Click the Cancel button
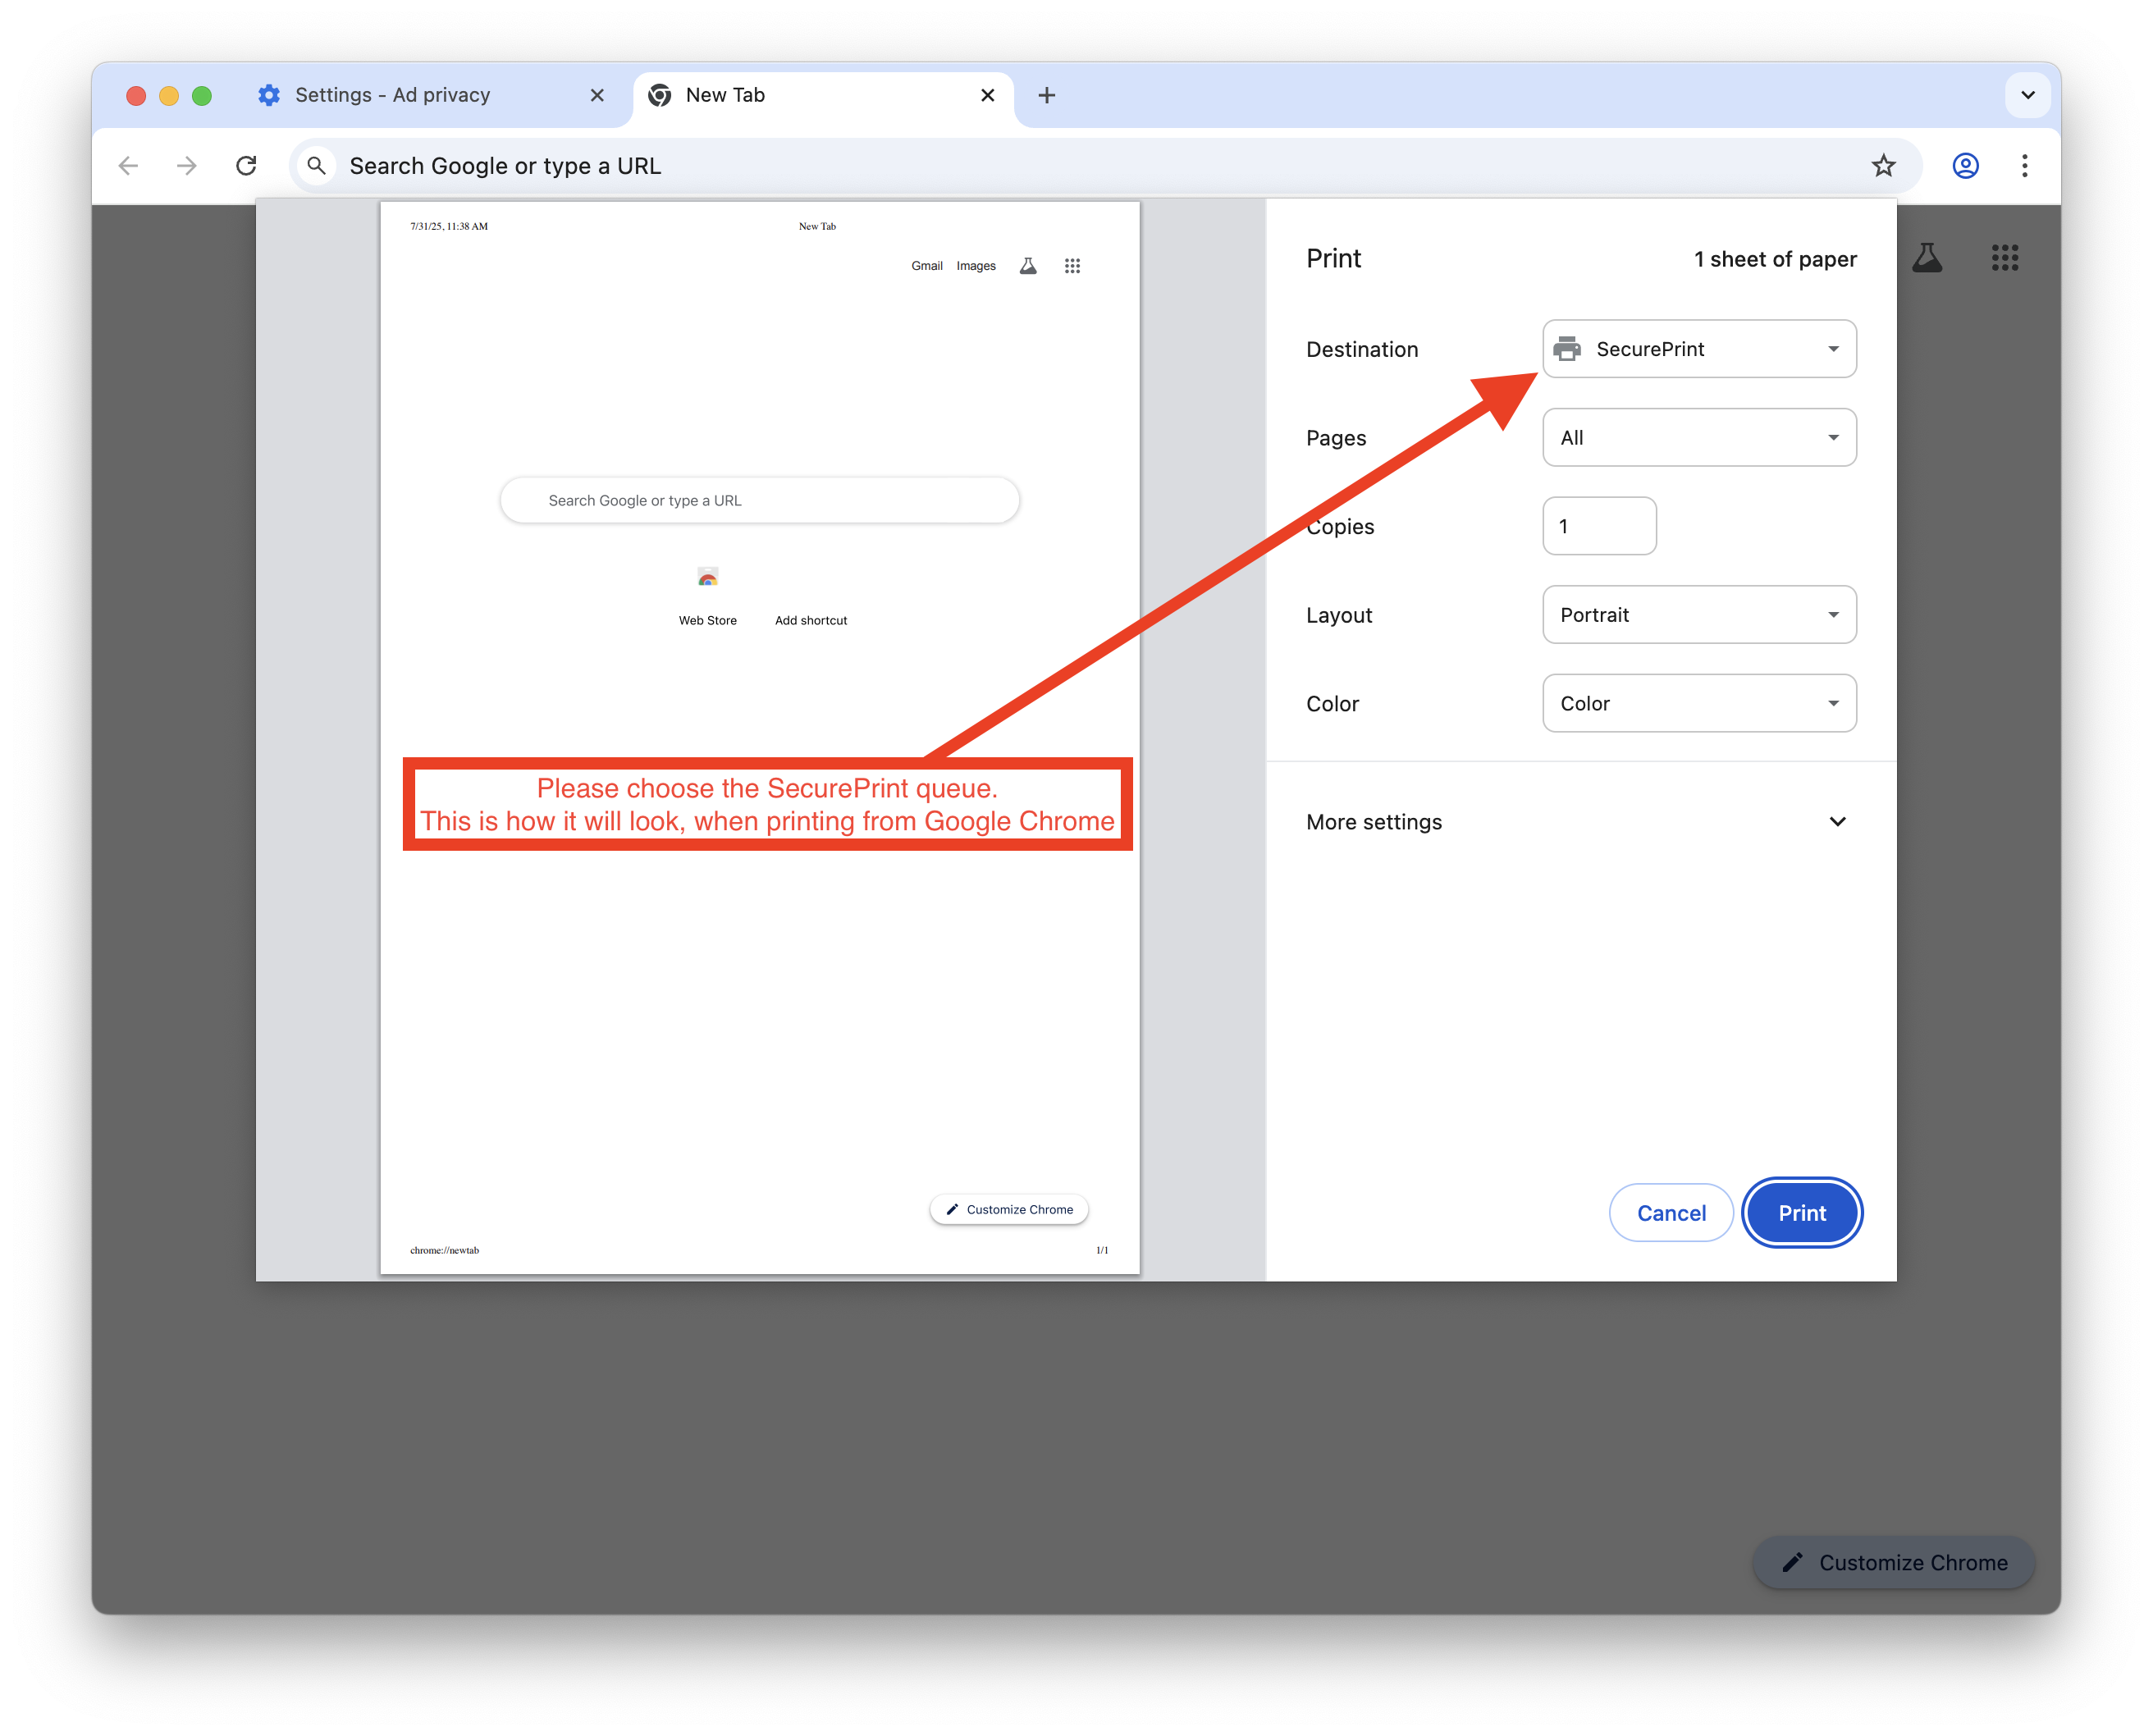Viewport: 2153px width, 1736px height. tap(1670, 1213)
